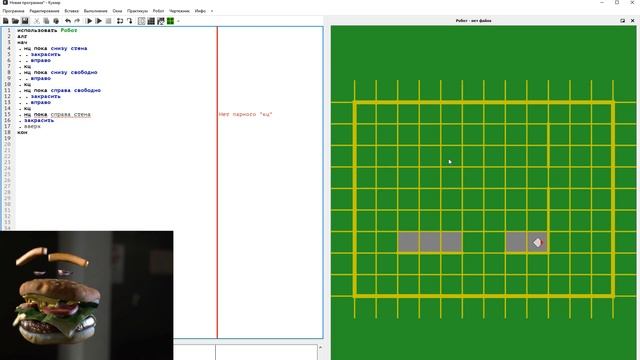Toggle the variables window icon
The image size is (640, 360).
(x=141, y=21)
